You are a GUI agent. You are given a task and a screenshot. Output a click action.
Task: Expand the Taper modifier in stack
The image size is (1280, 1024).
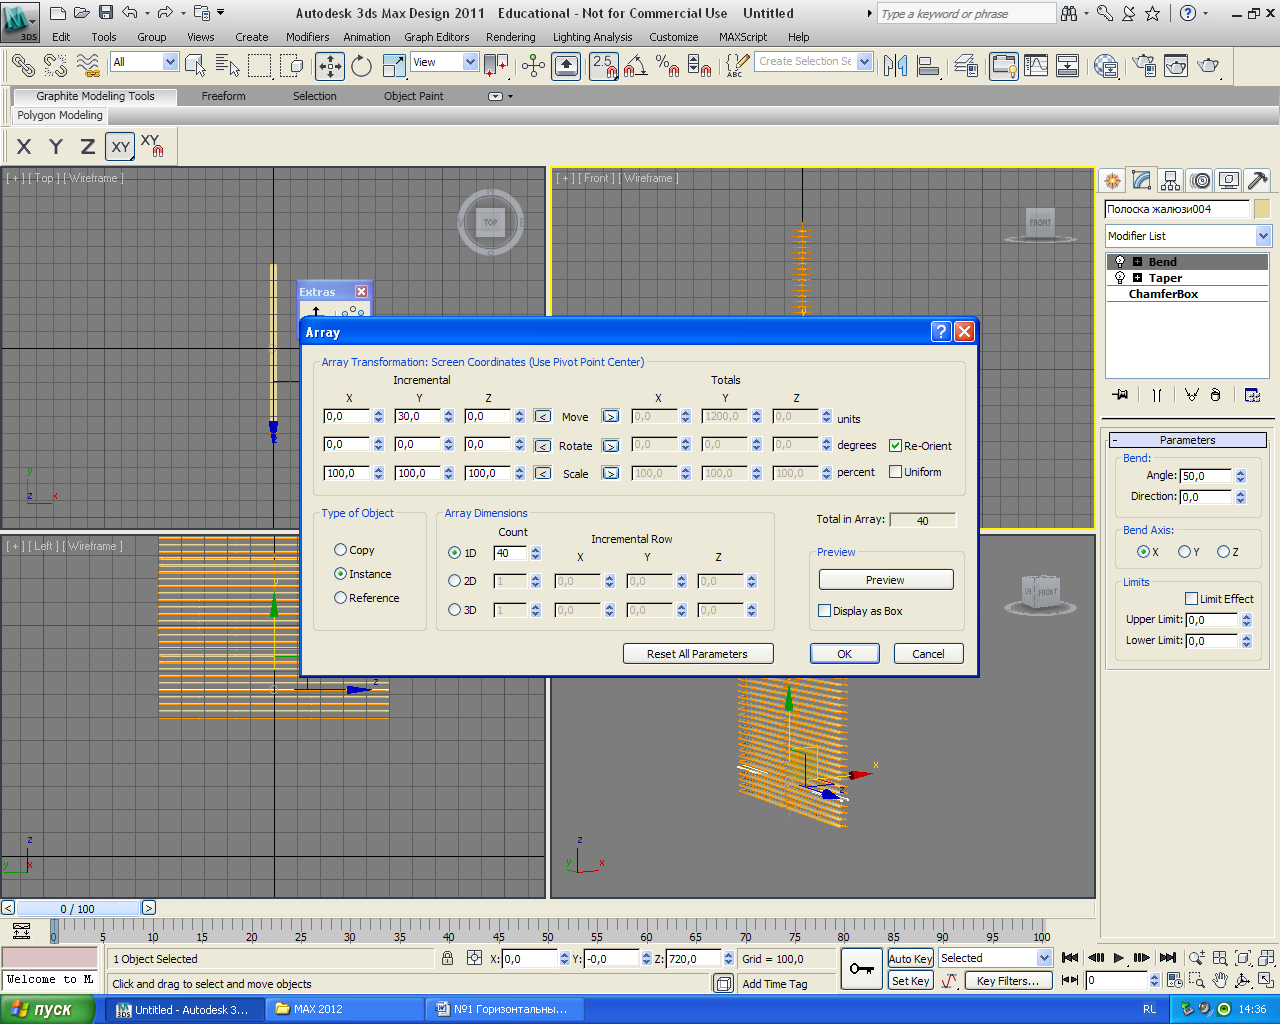point(1137,278)
